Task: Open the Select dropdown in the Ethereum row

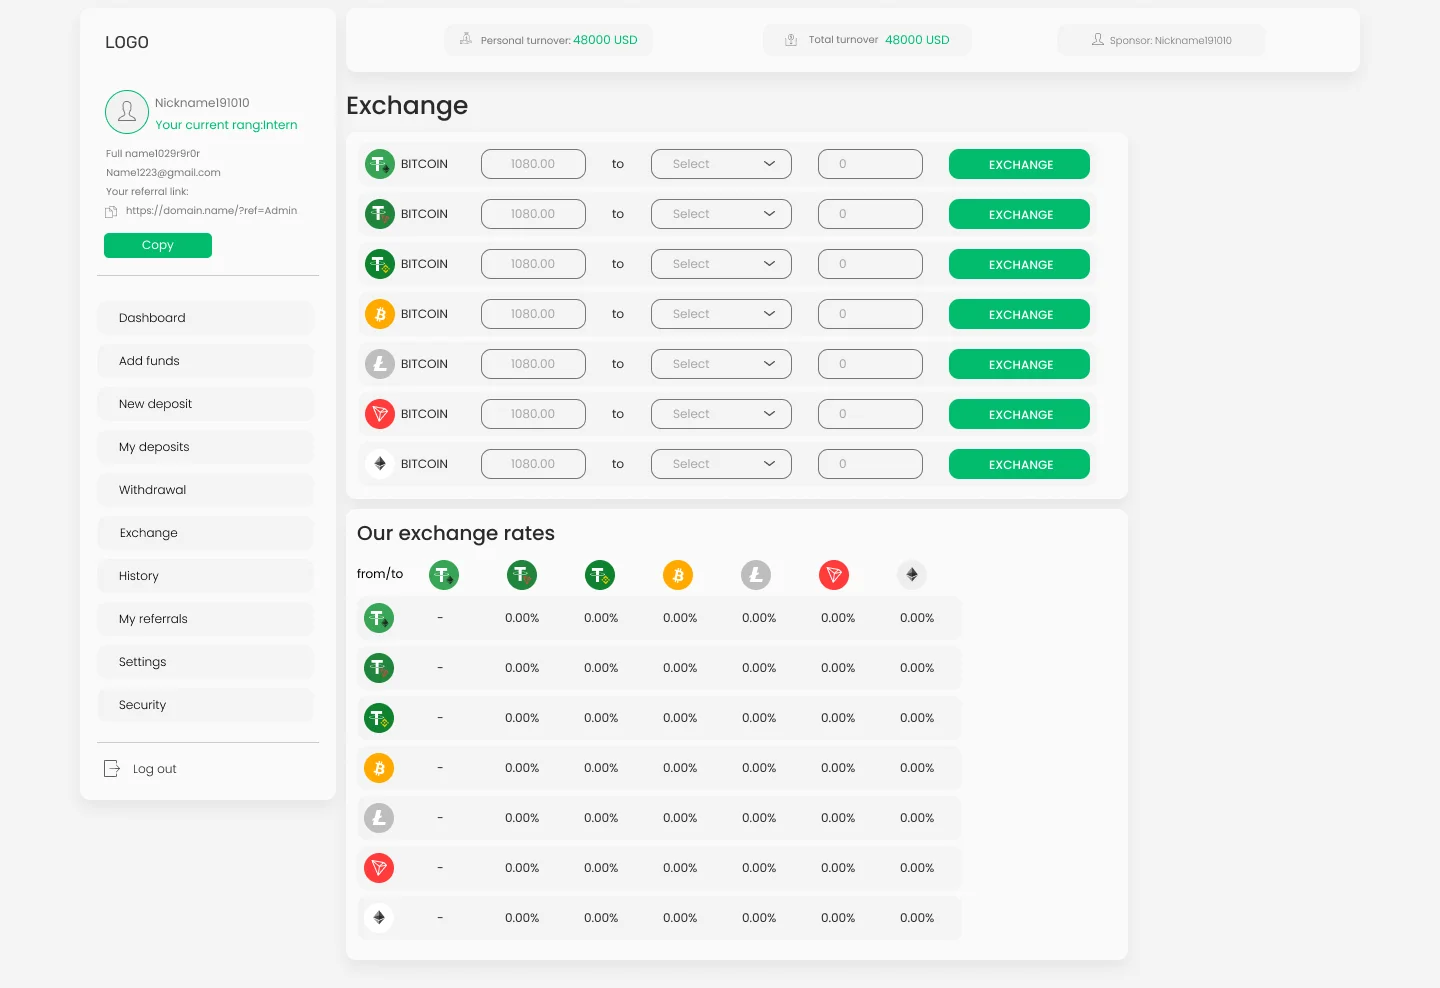Action: click(721, 464)
